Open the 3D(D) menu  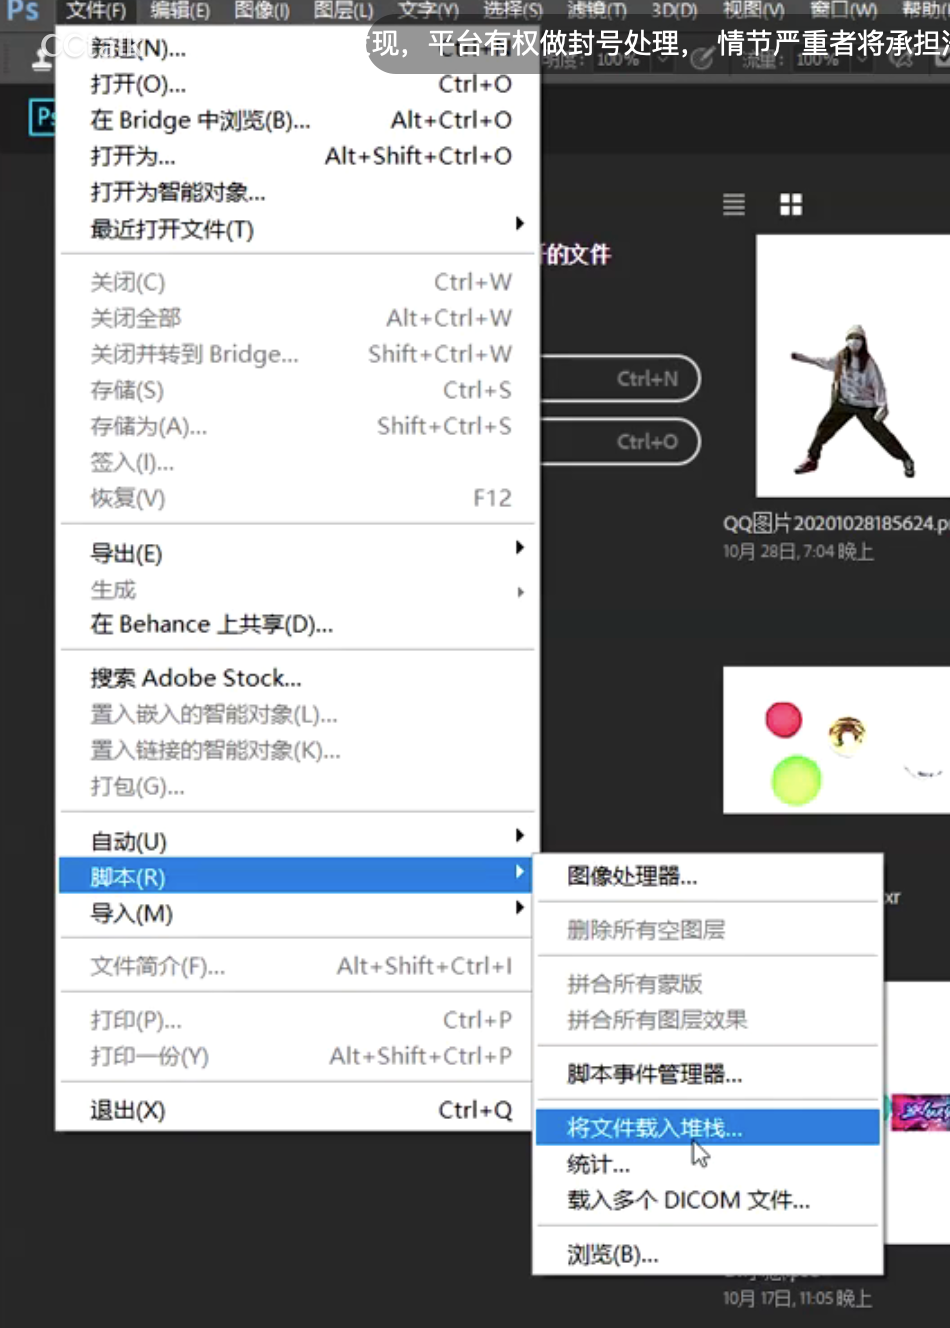pyautogui.click(x=675, y=11)
